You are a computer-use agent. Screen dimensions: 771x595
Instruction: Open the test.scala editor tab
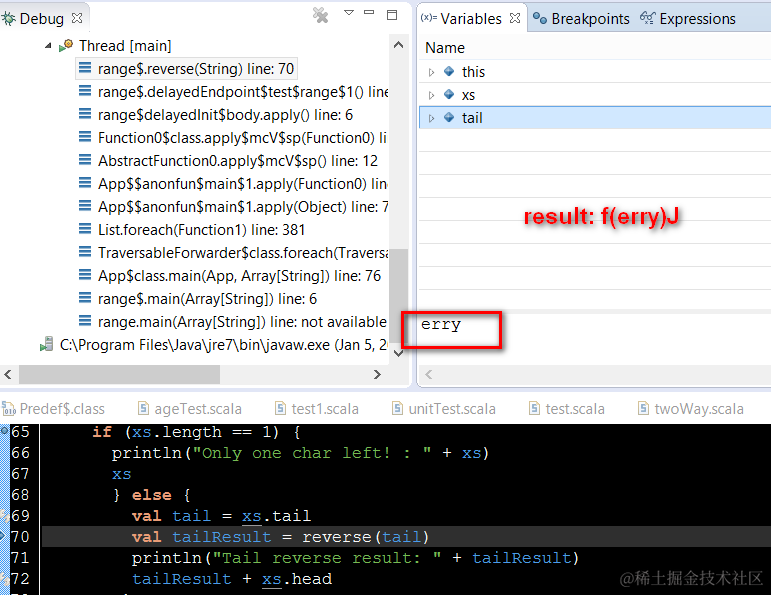(x=566, y=409)
